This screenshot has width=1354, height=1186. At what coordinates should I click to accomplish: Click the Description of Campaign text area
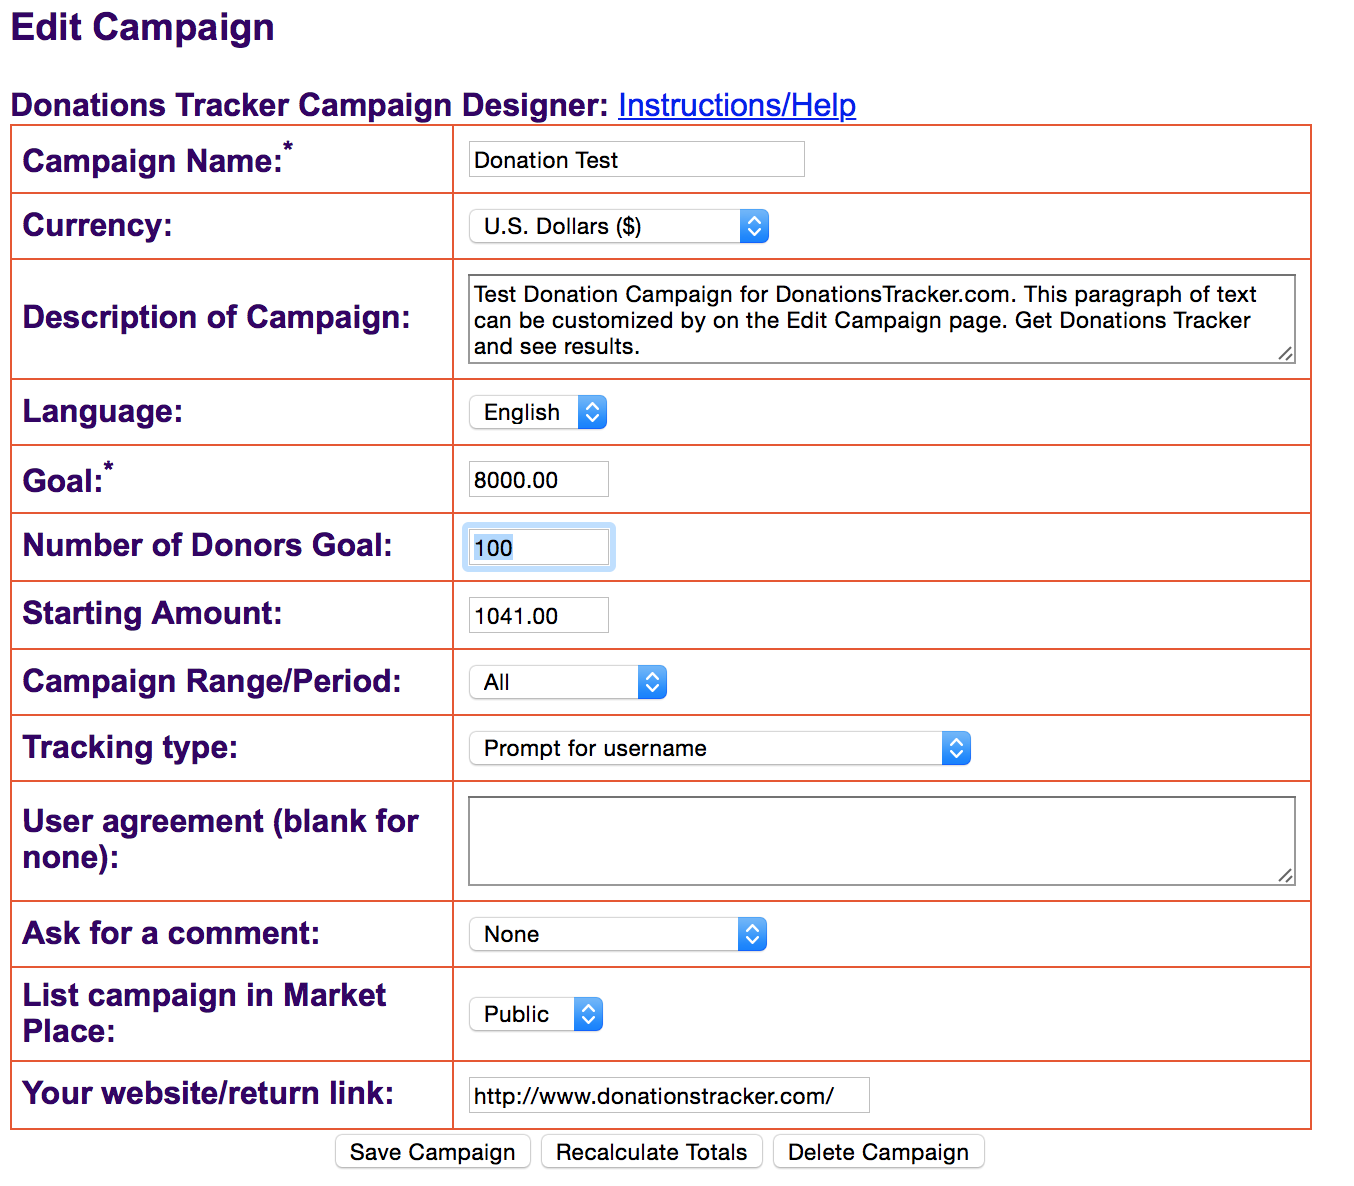click(880, 320)
